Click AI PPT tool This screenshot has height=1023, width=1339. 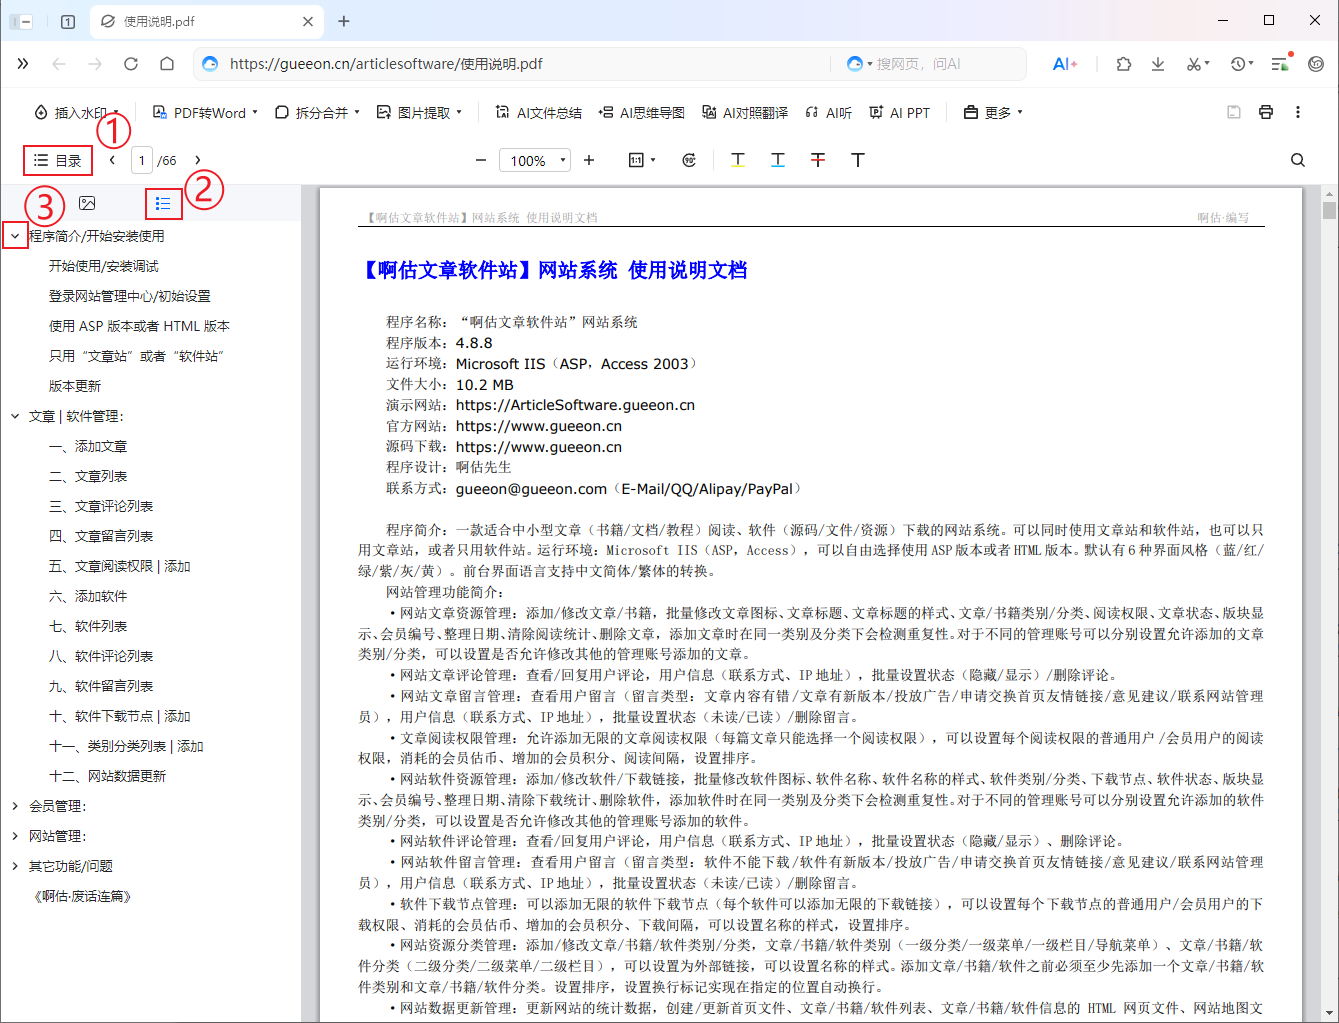pyautogui.click(x=899, y=112)
